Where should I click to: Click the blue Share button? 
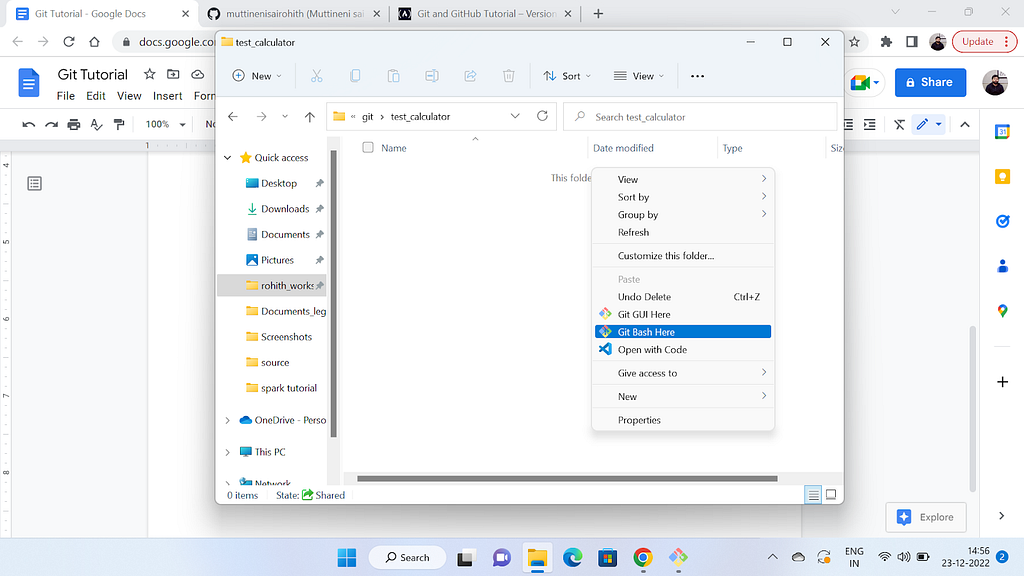[930, 82]
